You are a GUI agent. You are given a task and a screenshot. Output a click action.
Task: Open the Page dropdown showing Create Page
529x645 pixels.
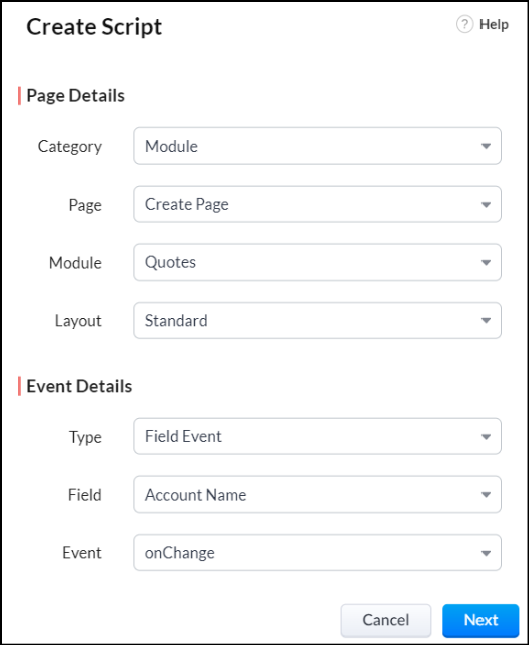pyautogui.click(x=317, y=204)
